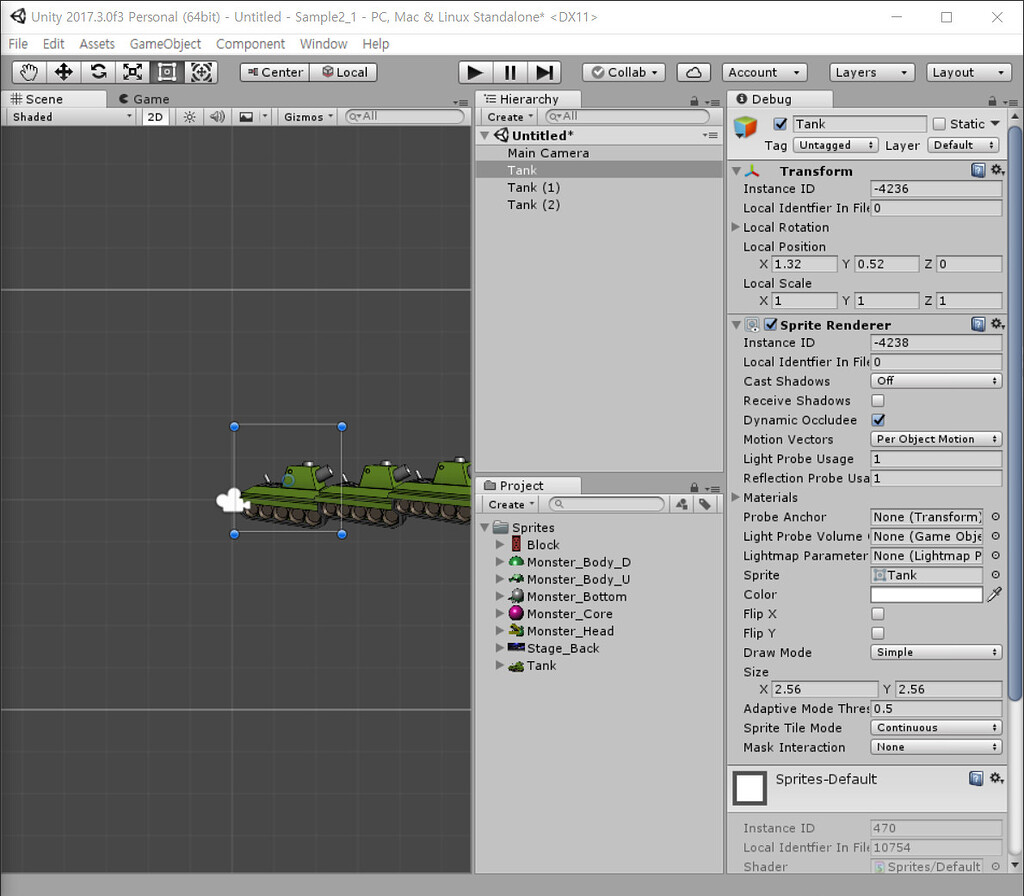Click the Color swatch in Sprite Renderer
1024x896 pixels.
point(926,594)
